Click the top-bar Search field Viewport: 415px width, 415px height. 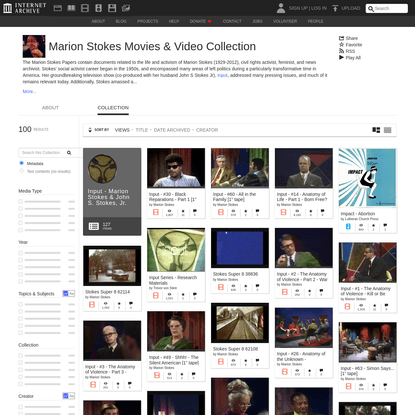point(387,8)
